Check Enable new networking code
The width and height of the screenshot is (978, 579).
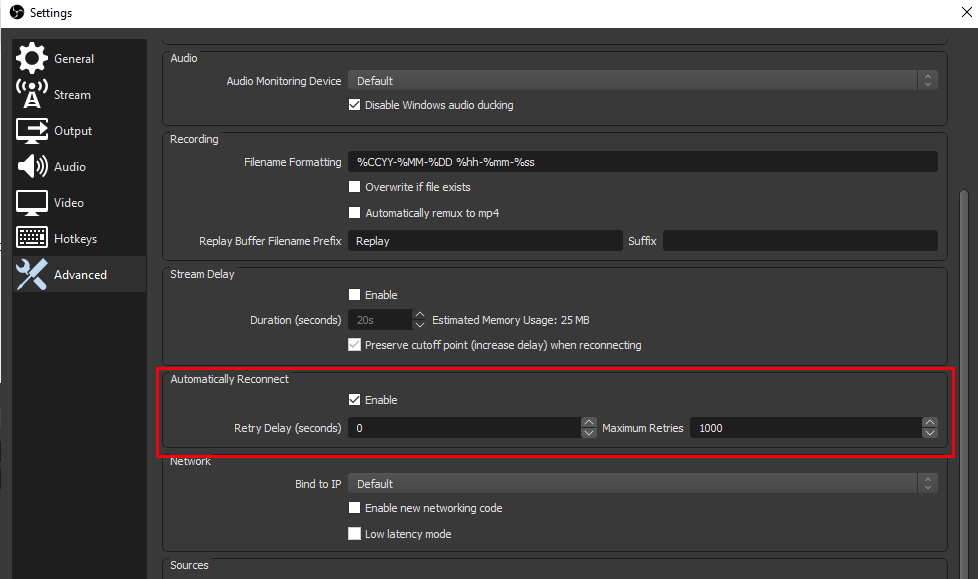tap(354, 508)
